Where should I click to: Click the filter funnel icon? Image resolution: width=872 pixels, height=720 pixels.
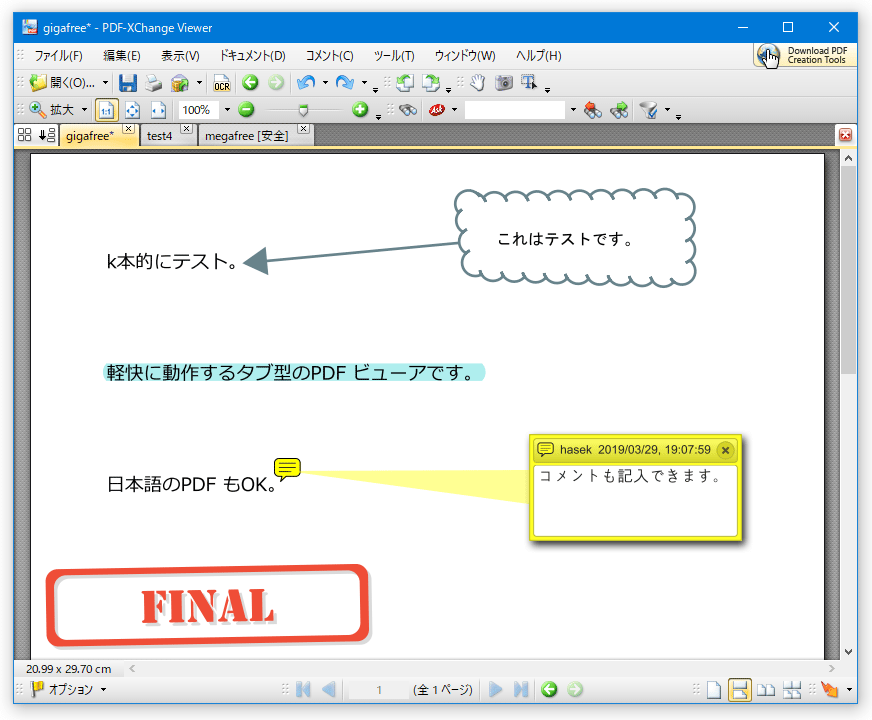tap(648, 110)
